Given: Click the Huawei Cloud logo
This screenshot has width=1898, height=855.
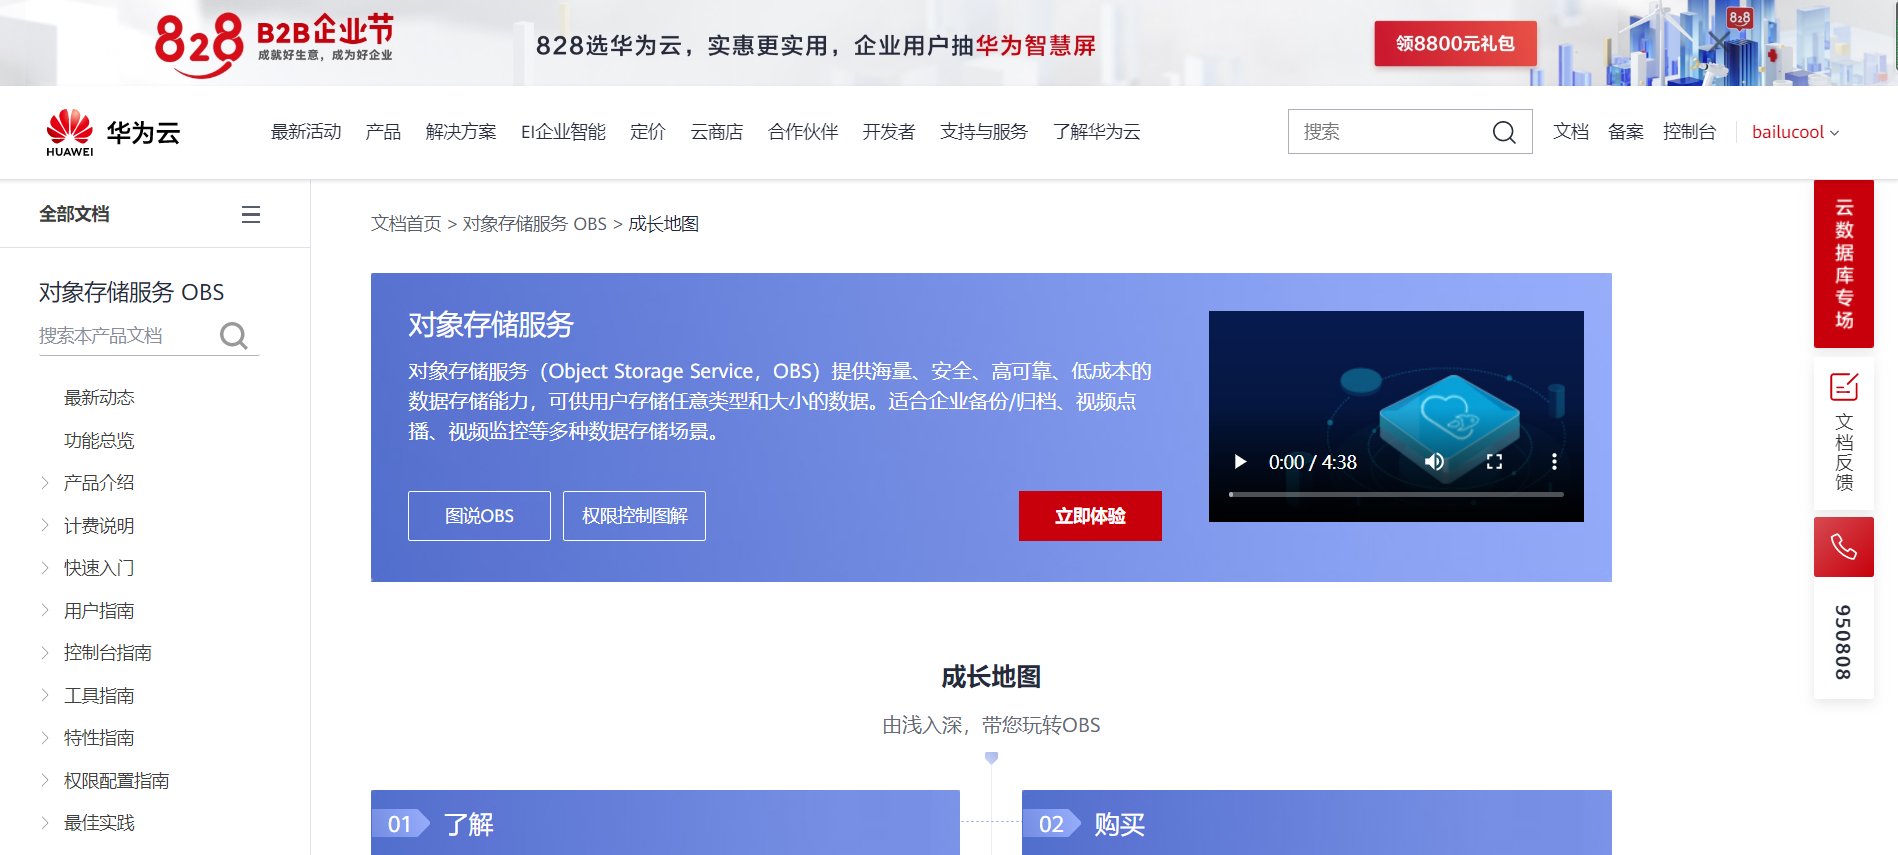Looking at the screenshot, I should 113,132.
